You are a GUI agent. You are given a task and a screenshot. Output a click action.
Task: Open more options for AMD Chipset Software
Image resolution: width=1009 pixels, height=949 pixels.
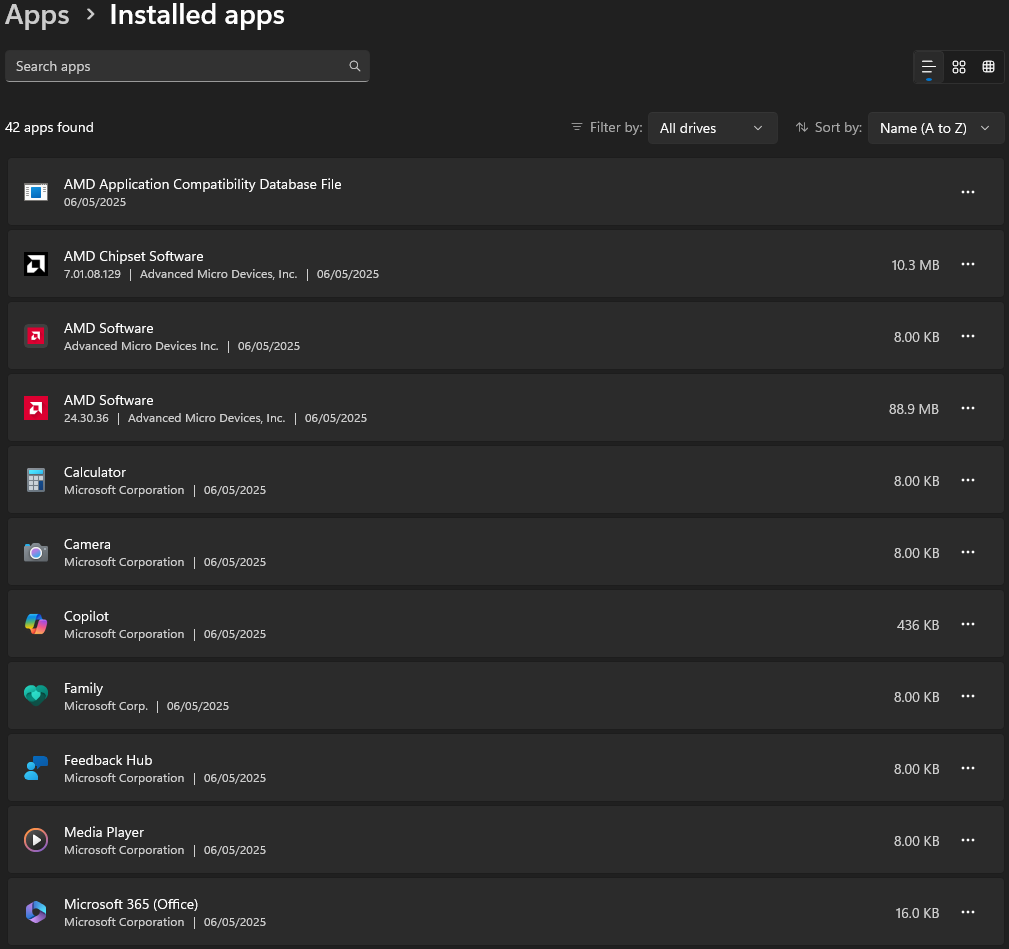[968, 264]
